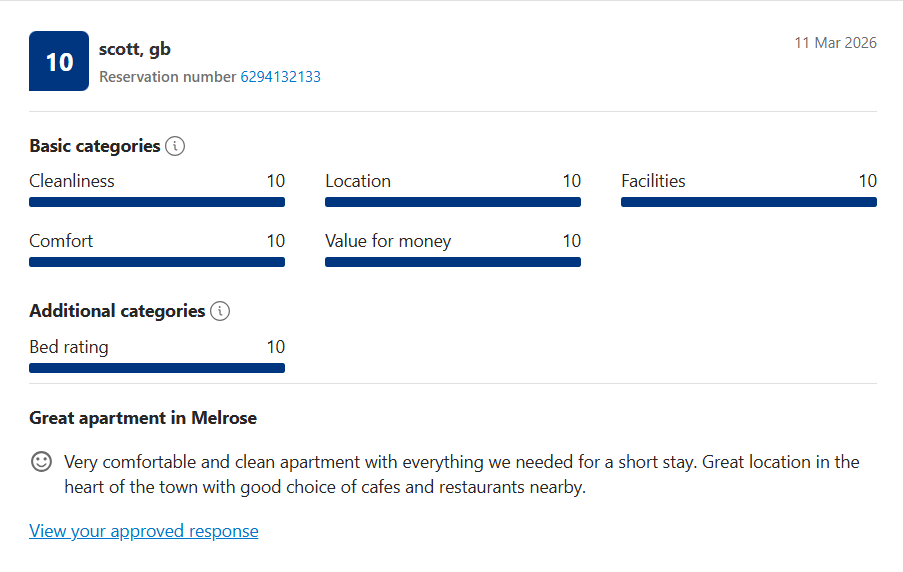This screenshot has height=572, width=903.
Task: Click the Location rating bar
Action: 453,202
